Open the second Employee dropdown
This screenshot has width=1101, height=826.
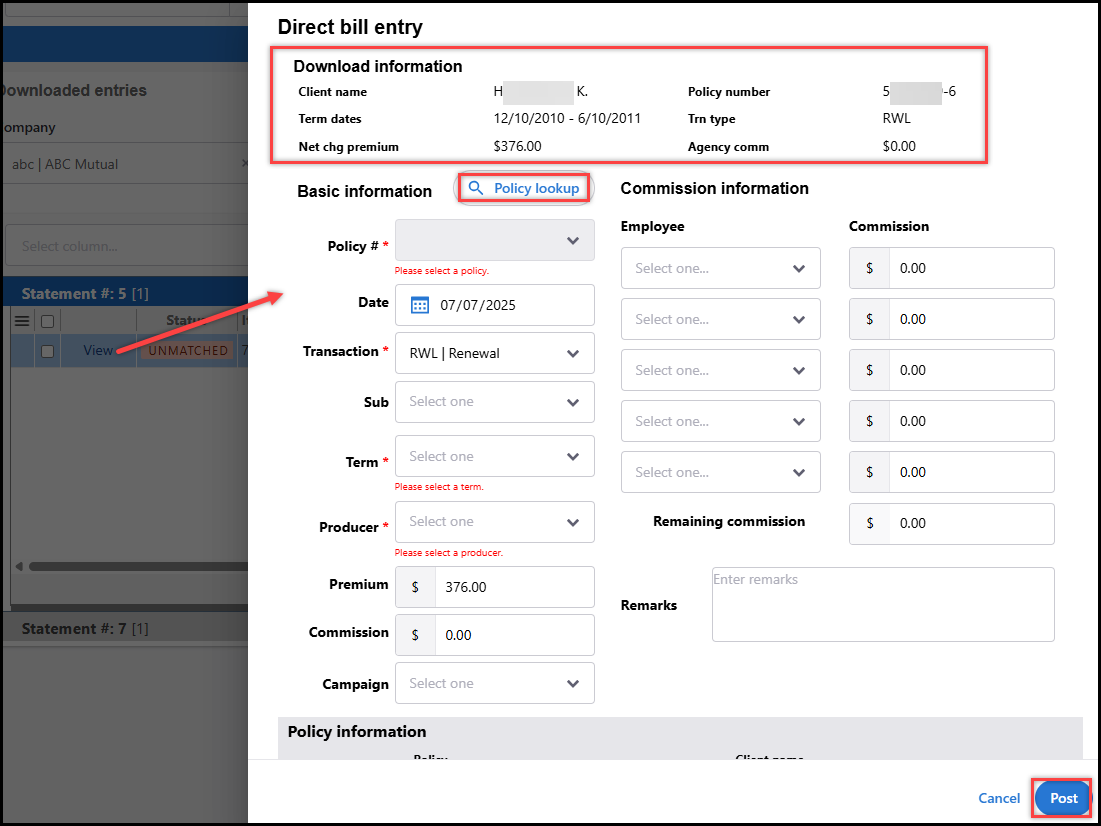coord(721,319)
